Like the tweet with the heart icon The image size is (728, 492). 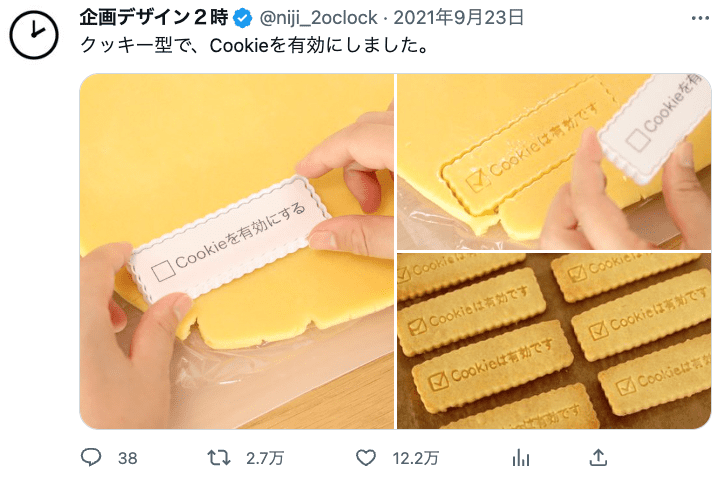tap(366, 458)
